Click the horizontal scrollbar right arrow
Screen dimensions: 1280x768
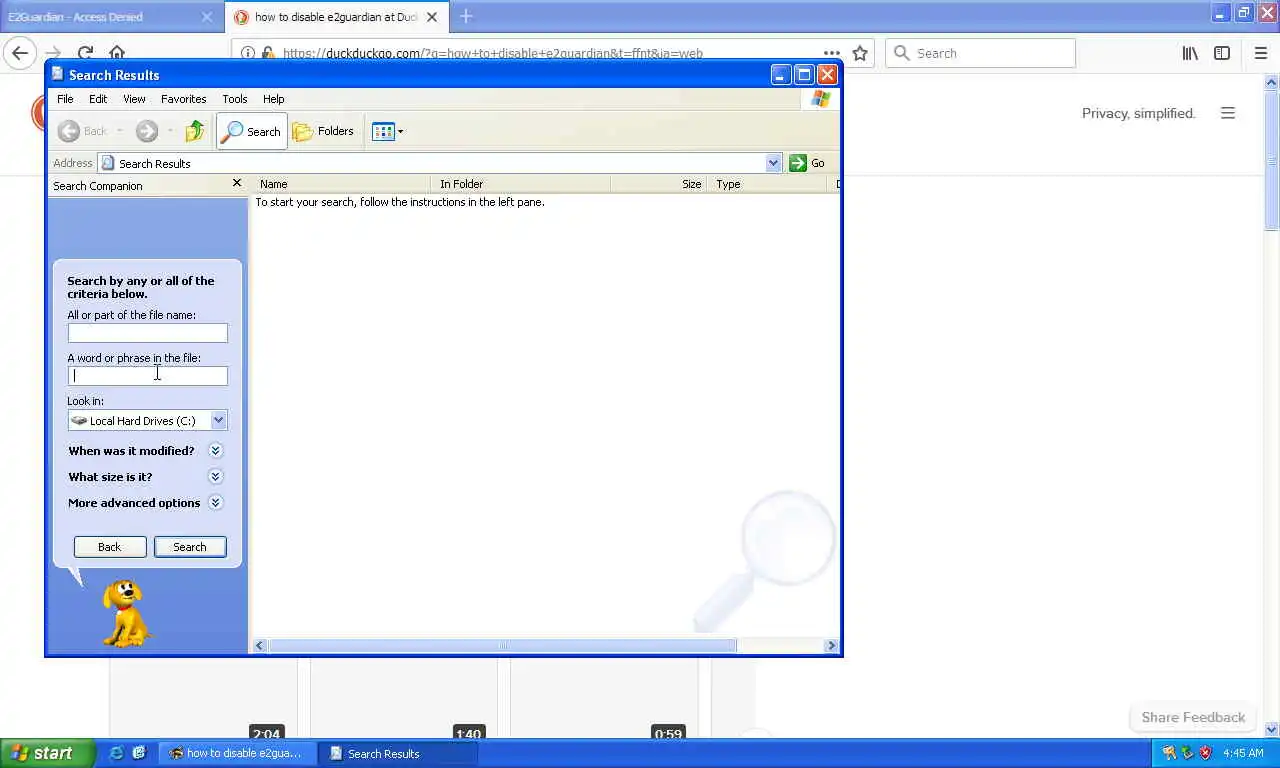831,646
